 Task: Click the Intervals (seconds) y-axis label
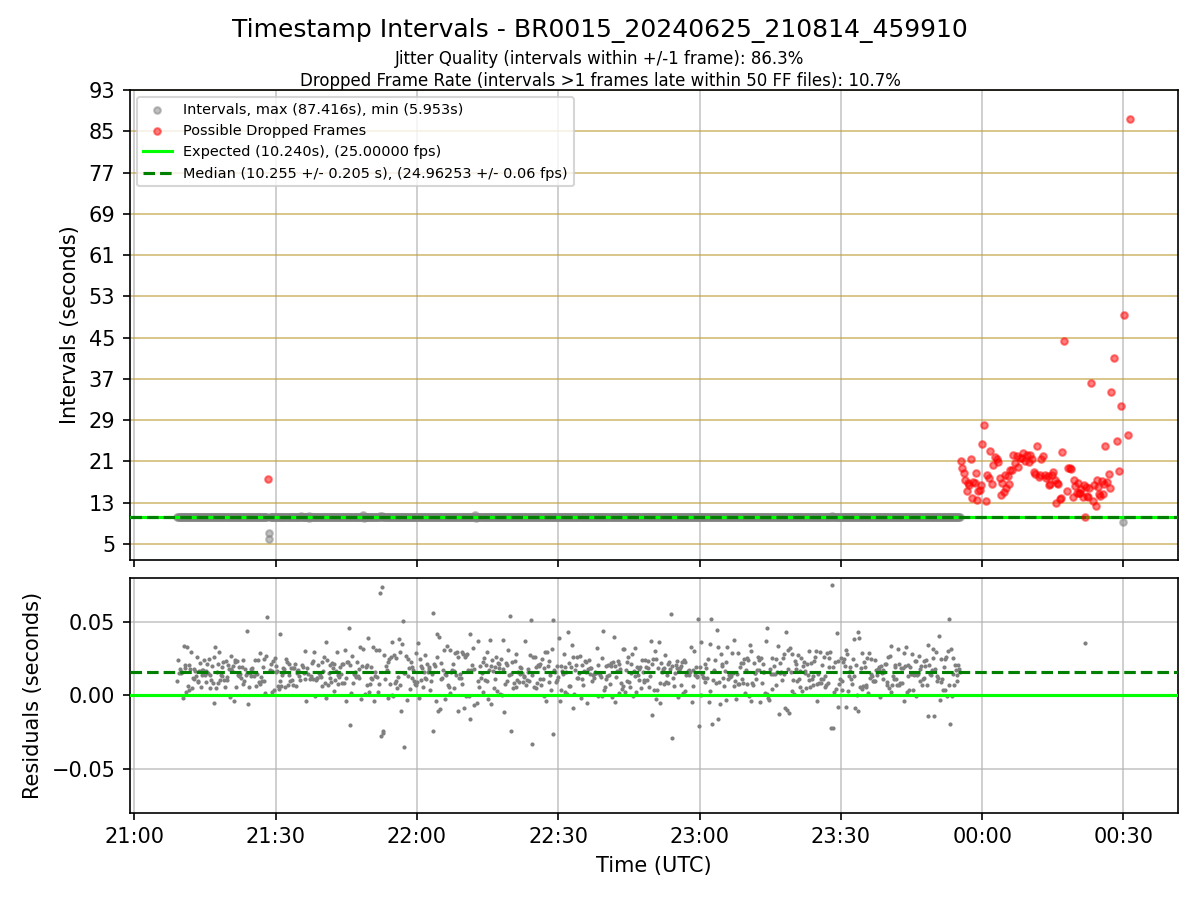69,325
